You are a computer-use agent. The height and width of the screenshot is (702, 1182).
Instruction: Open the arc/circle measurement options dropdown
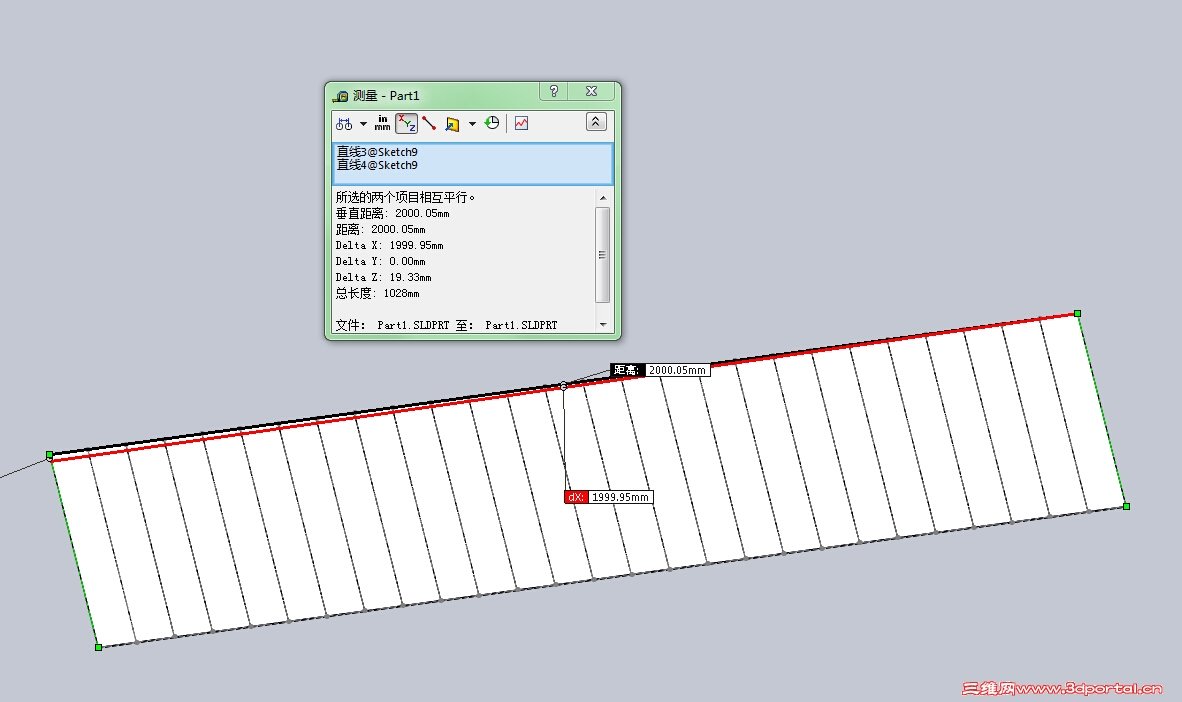pyautogui.click(x=363, y=124)
